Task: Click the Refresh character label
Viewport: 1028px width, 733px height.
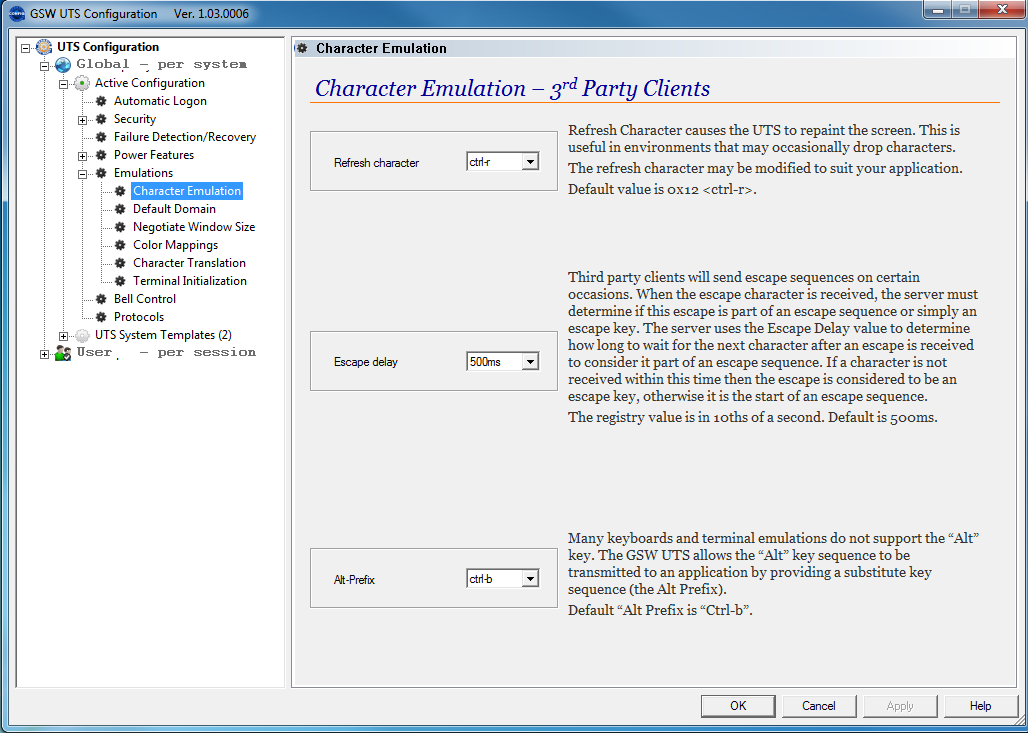Action: click(376, 163)
